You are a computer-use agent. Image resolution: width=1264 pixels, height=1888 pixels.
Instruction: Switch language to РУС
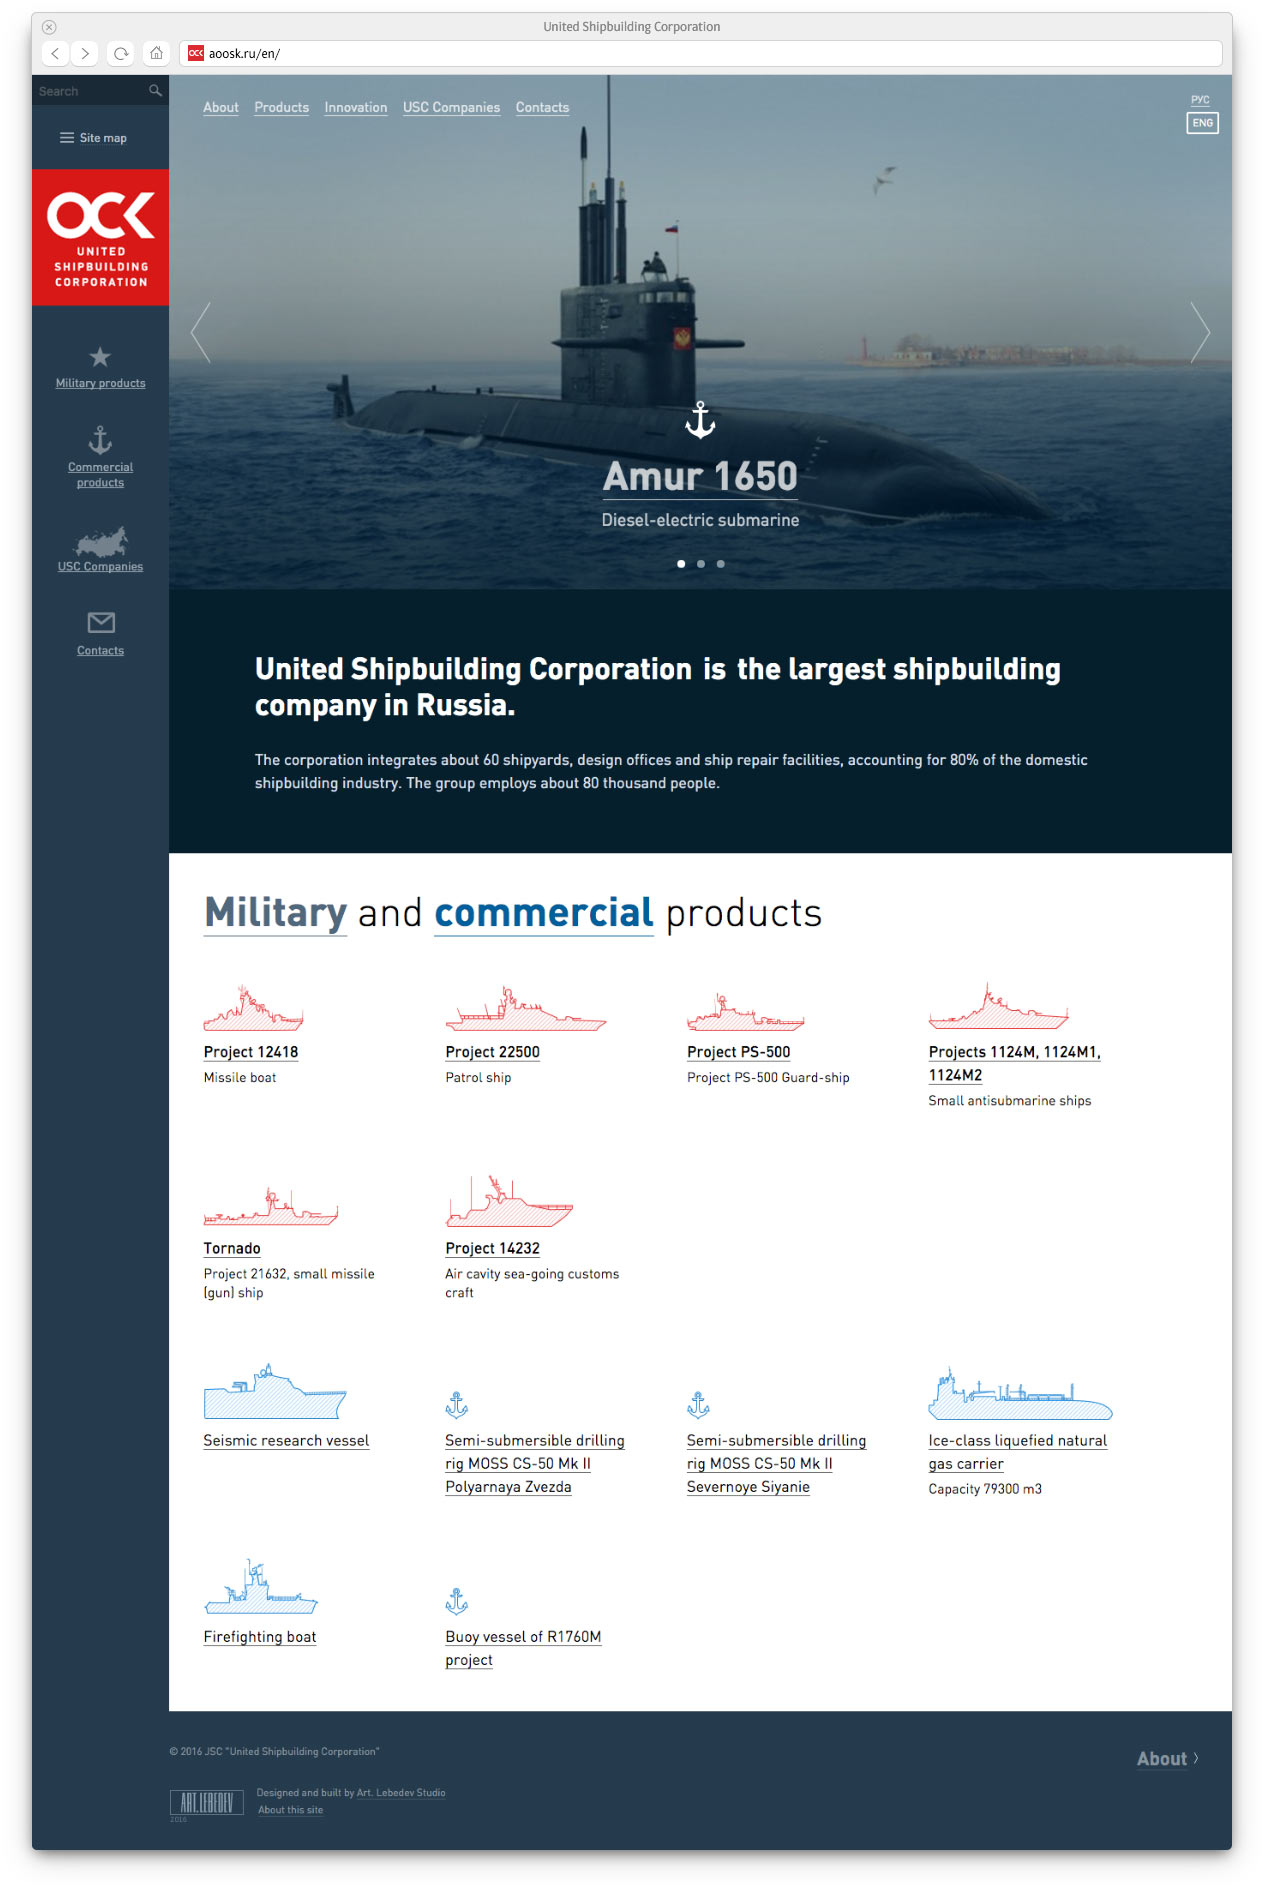pos(1200,100)
